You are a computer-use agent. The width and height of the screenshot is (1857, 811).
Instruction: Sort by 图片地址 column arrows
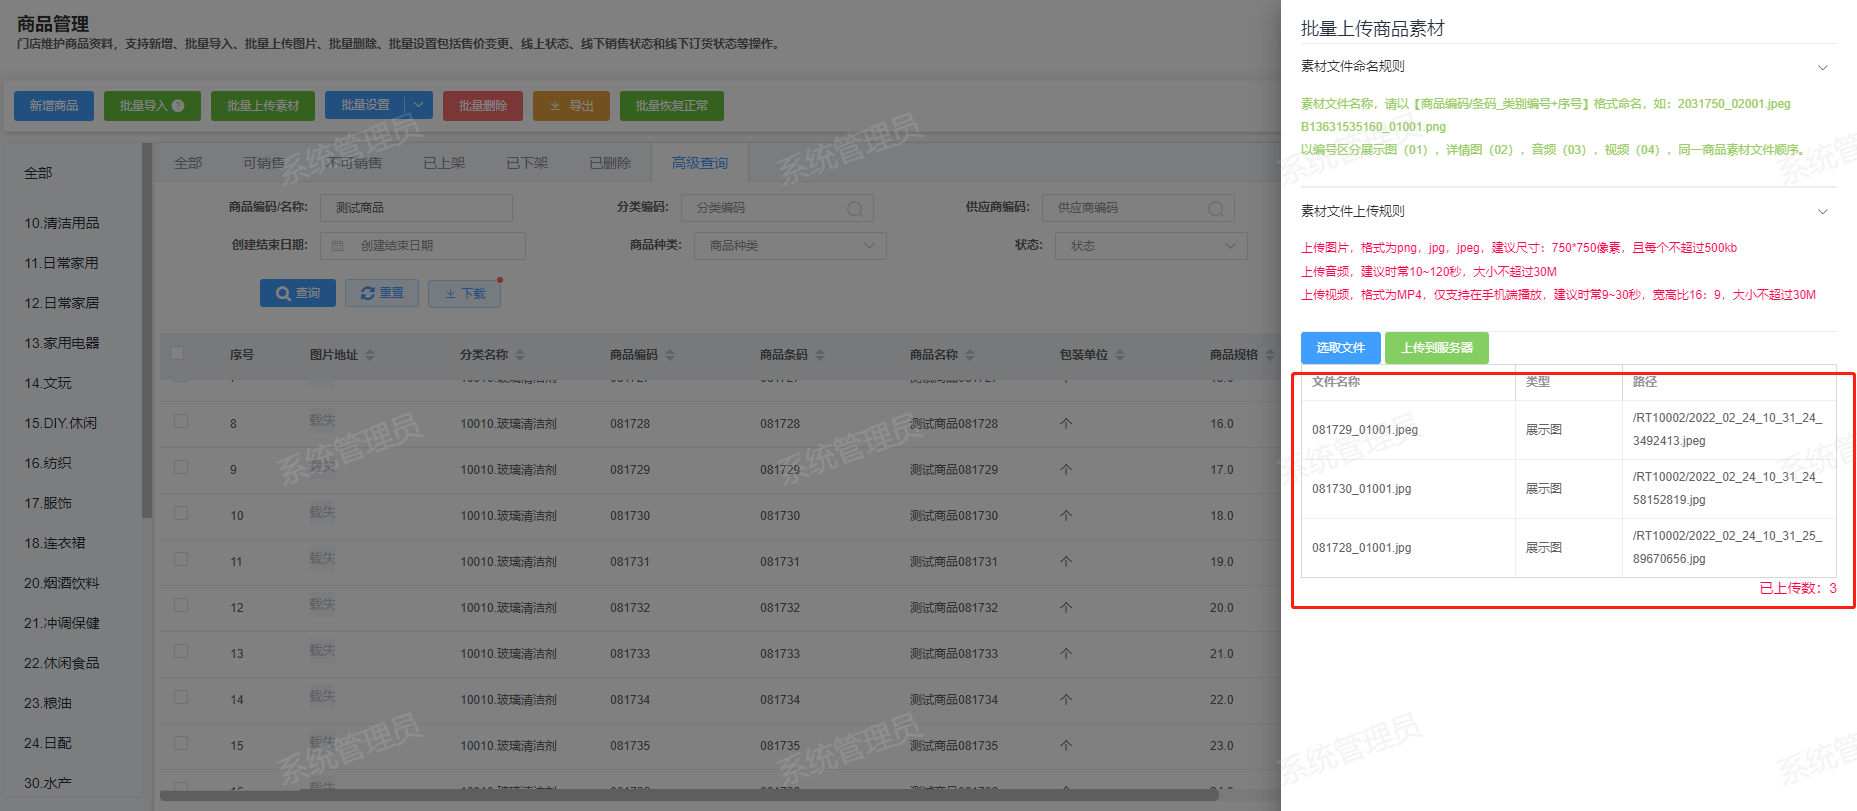pyautogui.click(x=370, y=355)
